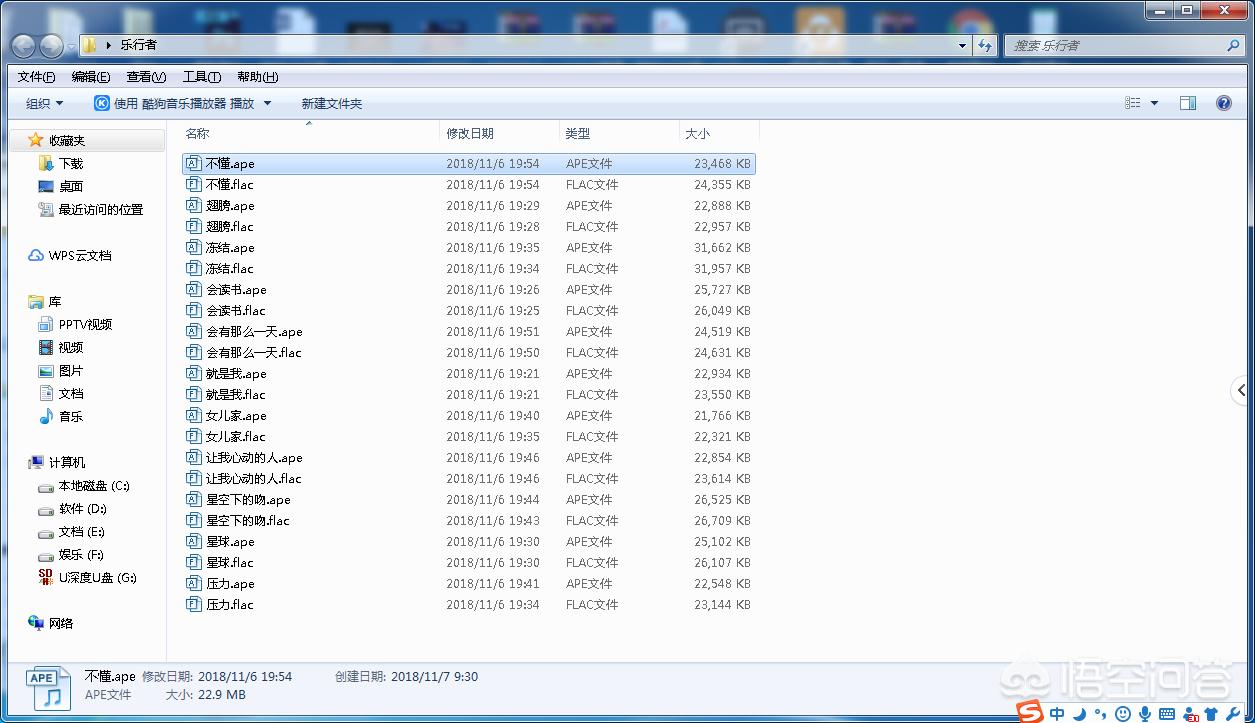Sort by the 大小 column header
Screen dimensions: 1255x723
tap(719, 133)
